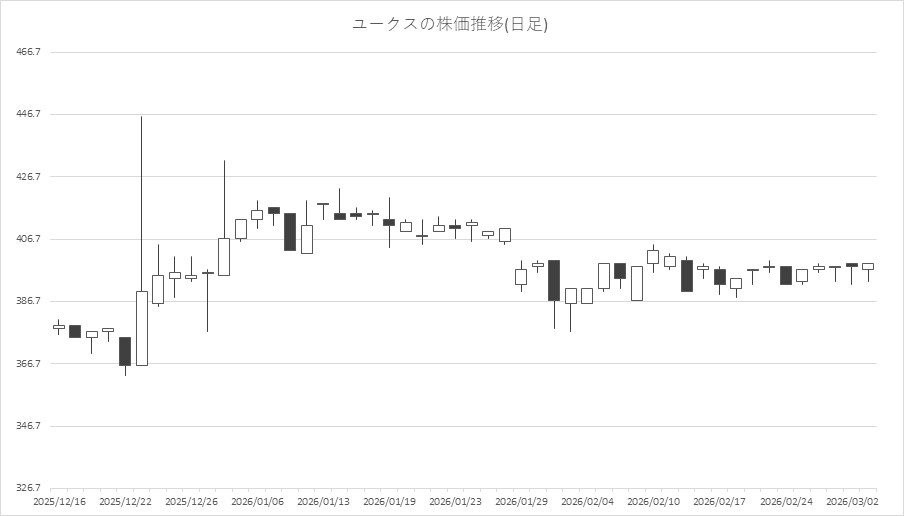This screenshot has width=904, height=516.
Task: Click the 2026/03/02 date label
Action: point(852,500)
